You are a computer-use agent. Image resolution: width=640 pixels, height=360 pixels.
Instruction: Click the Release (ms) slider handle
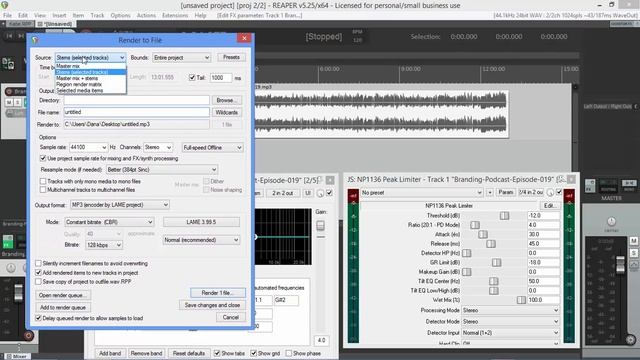(x=491, y=244)
